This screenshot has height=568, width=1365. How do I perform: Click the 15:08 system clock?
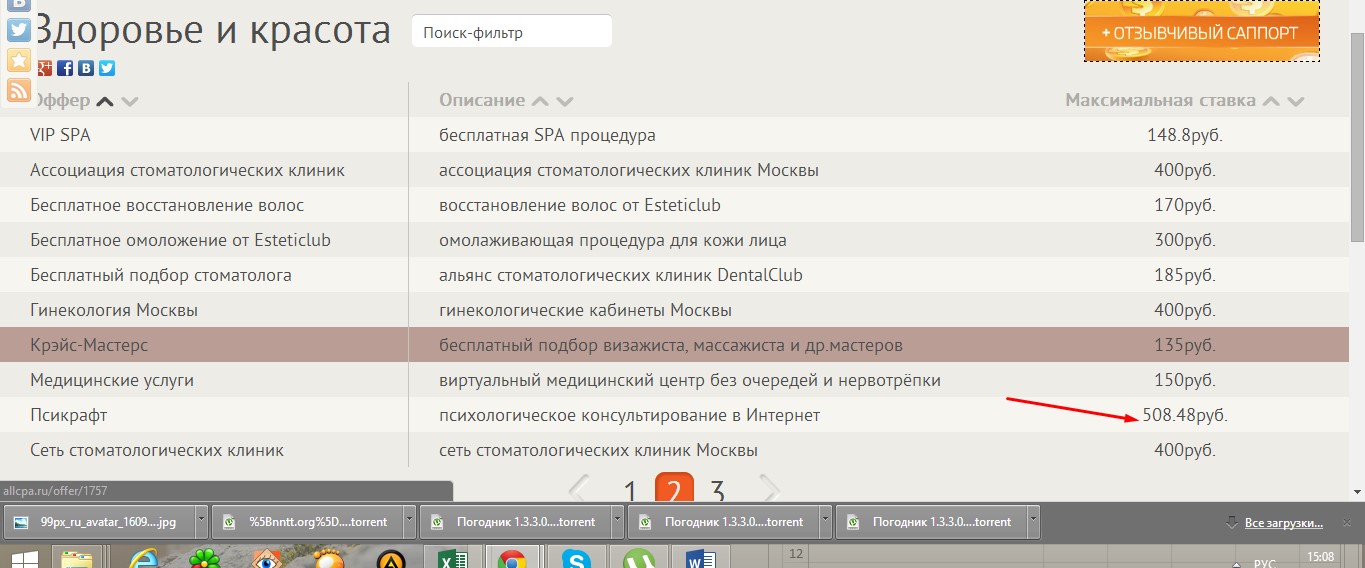(1320, 555)
